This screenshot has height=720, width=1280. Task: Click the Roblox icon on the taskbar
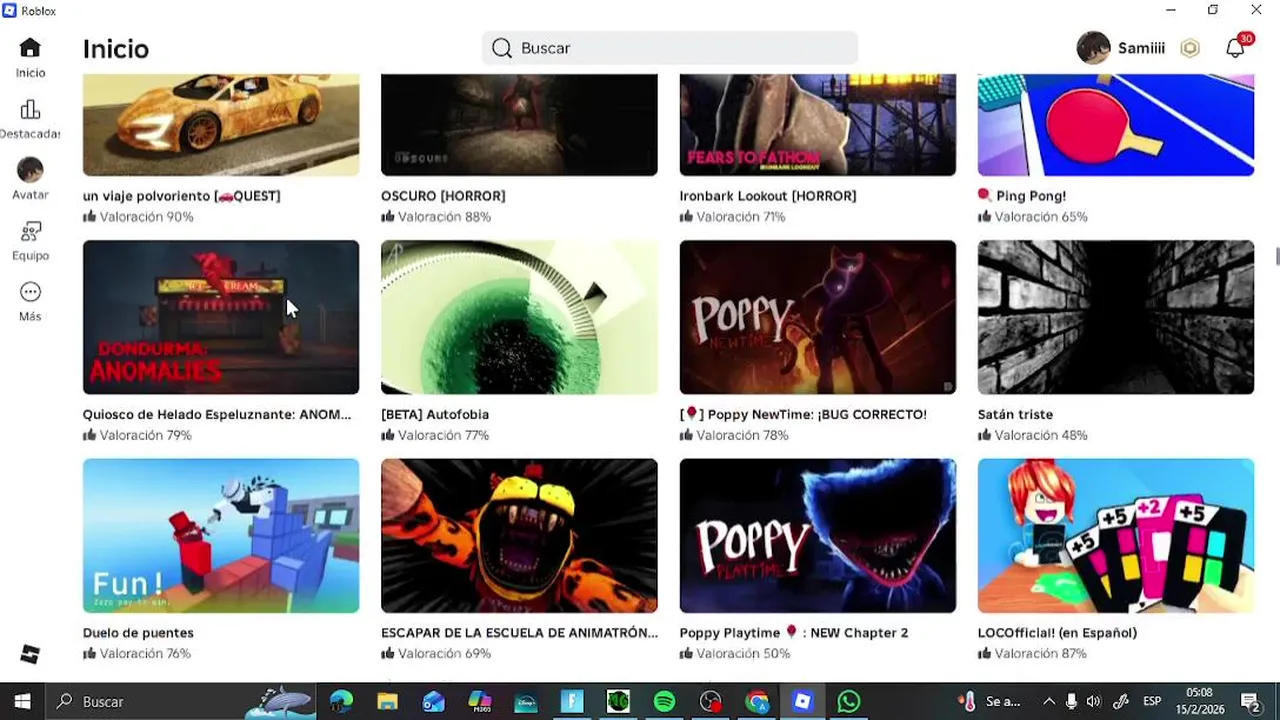[803, 702]
